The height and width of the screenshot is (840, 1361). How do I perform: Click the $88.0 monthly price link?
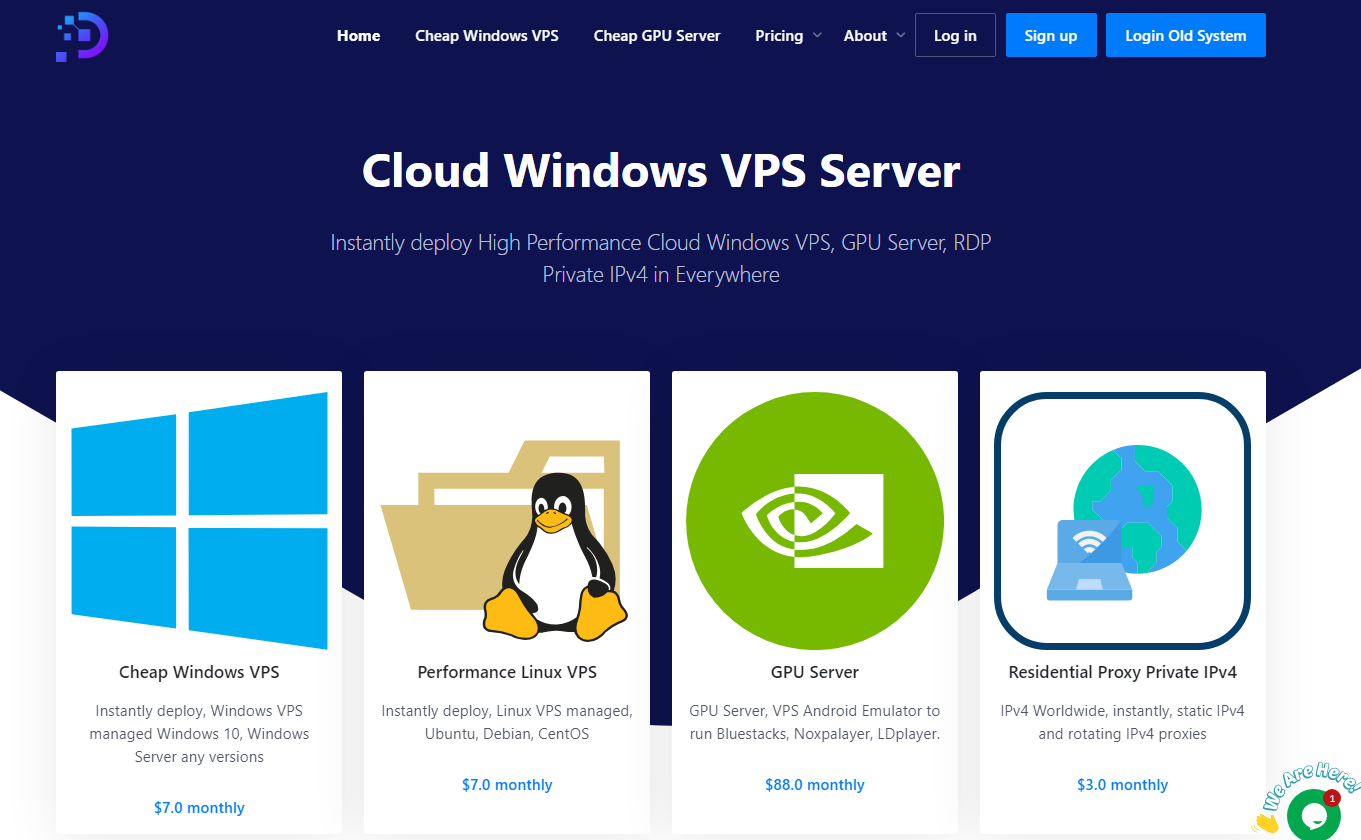(x=815, y=785)
